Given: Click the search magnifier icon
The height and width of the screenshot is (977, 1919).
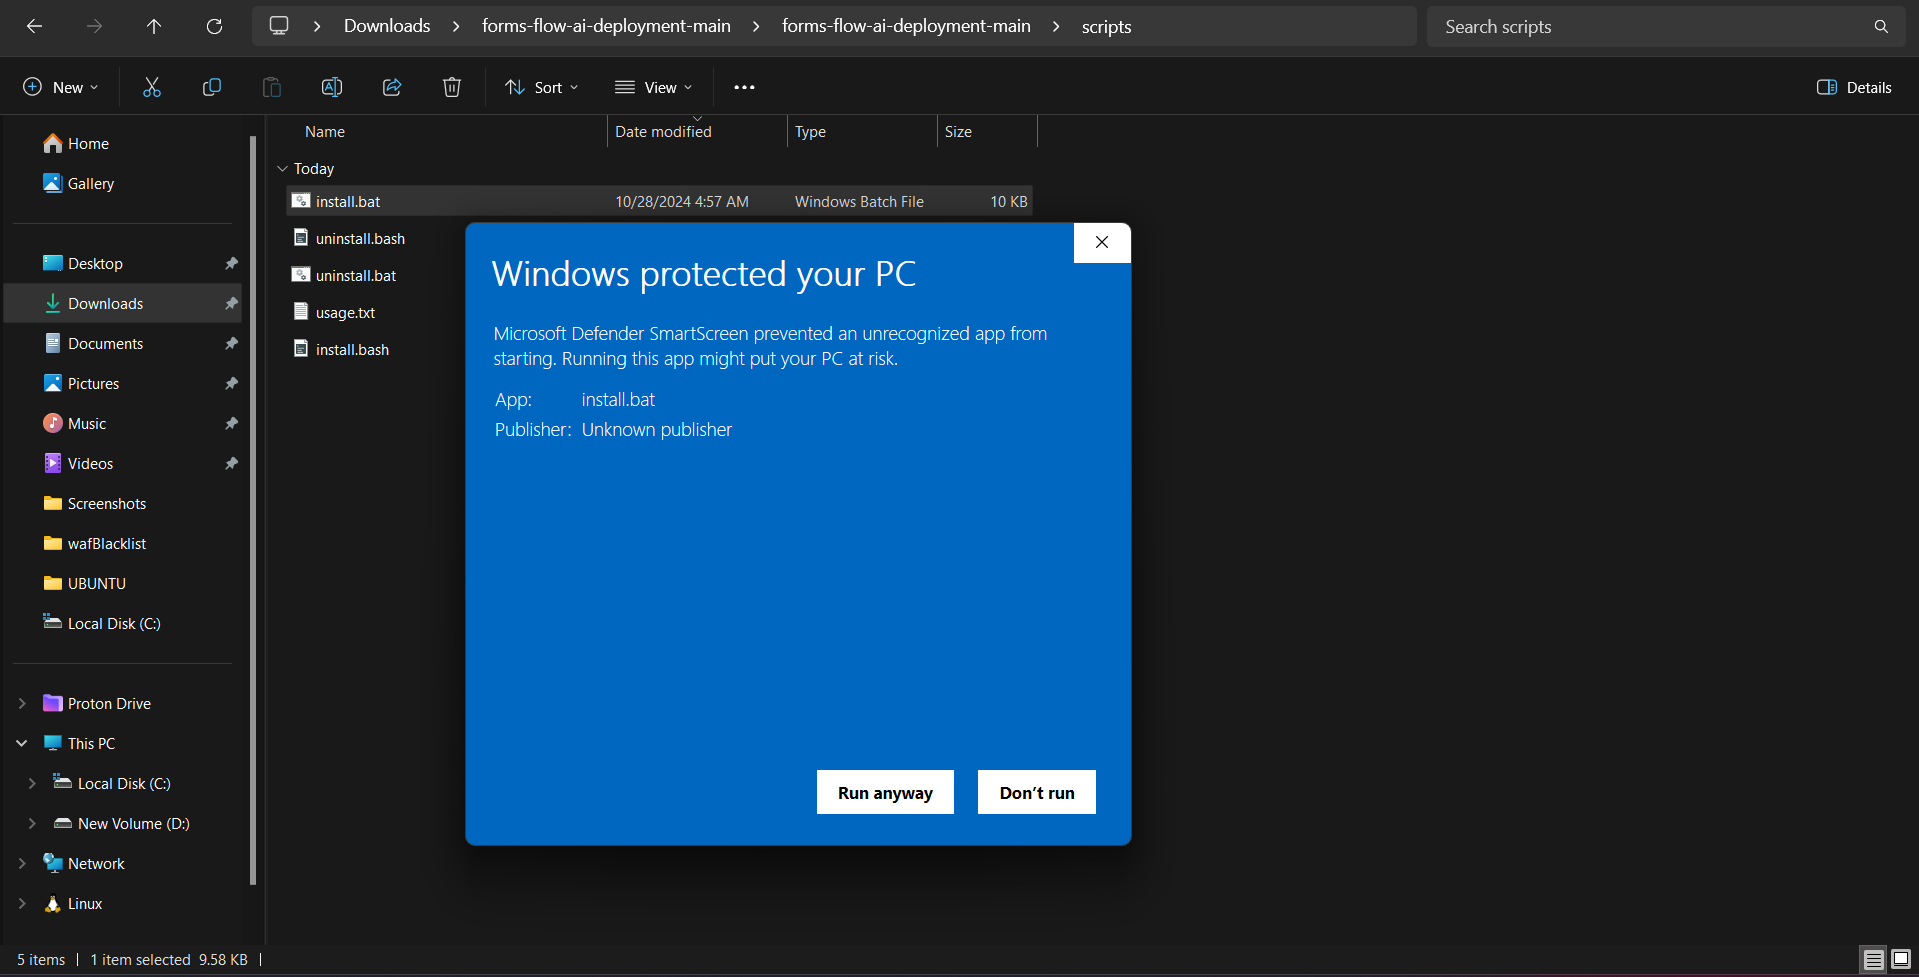Looking at the screenshot, I should point(1881,27).
